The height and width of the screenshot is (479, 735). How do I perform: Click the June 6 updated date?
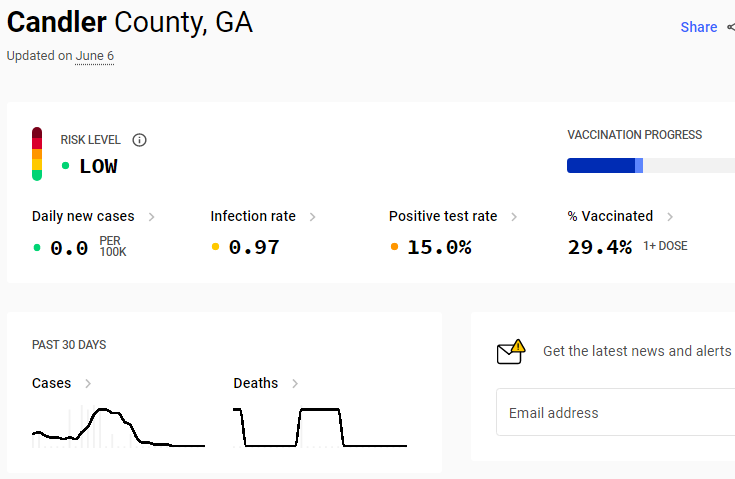pos(95,56)
